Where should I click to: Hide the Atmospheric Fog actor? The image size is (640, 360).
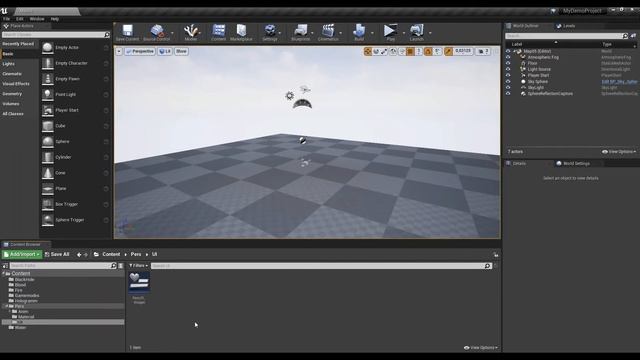tap(508, 58)
